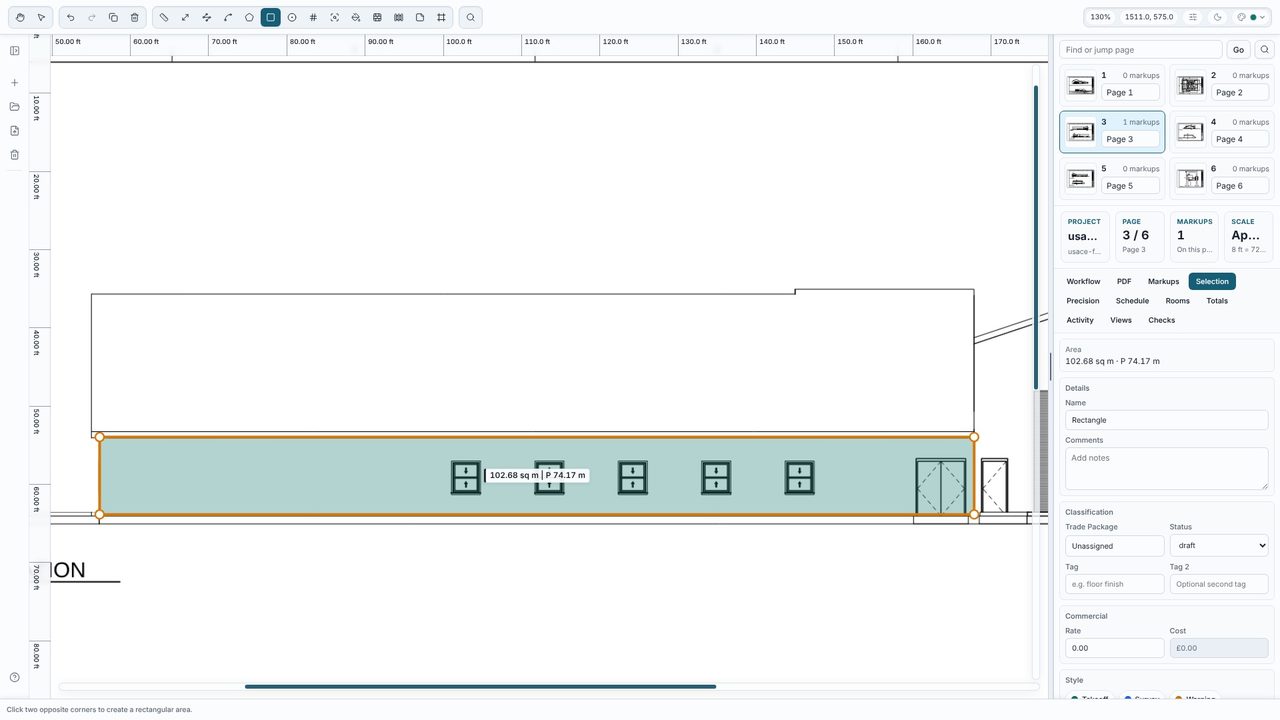Select the circle count tool

tap(292, 17)
